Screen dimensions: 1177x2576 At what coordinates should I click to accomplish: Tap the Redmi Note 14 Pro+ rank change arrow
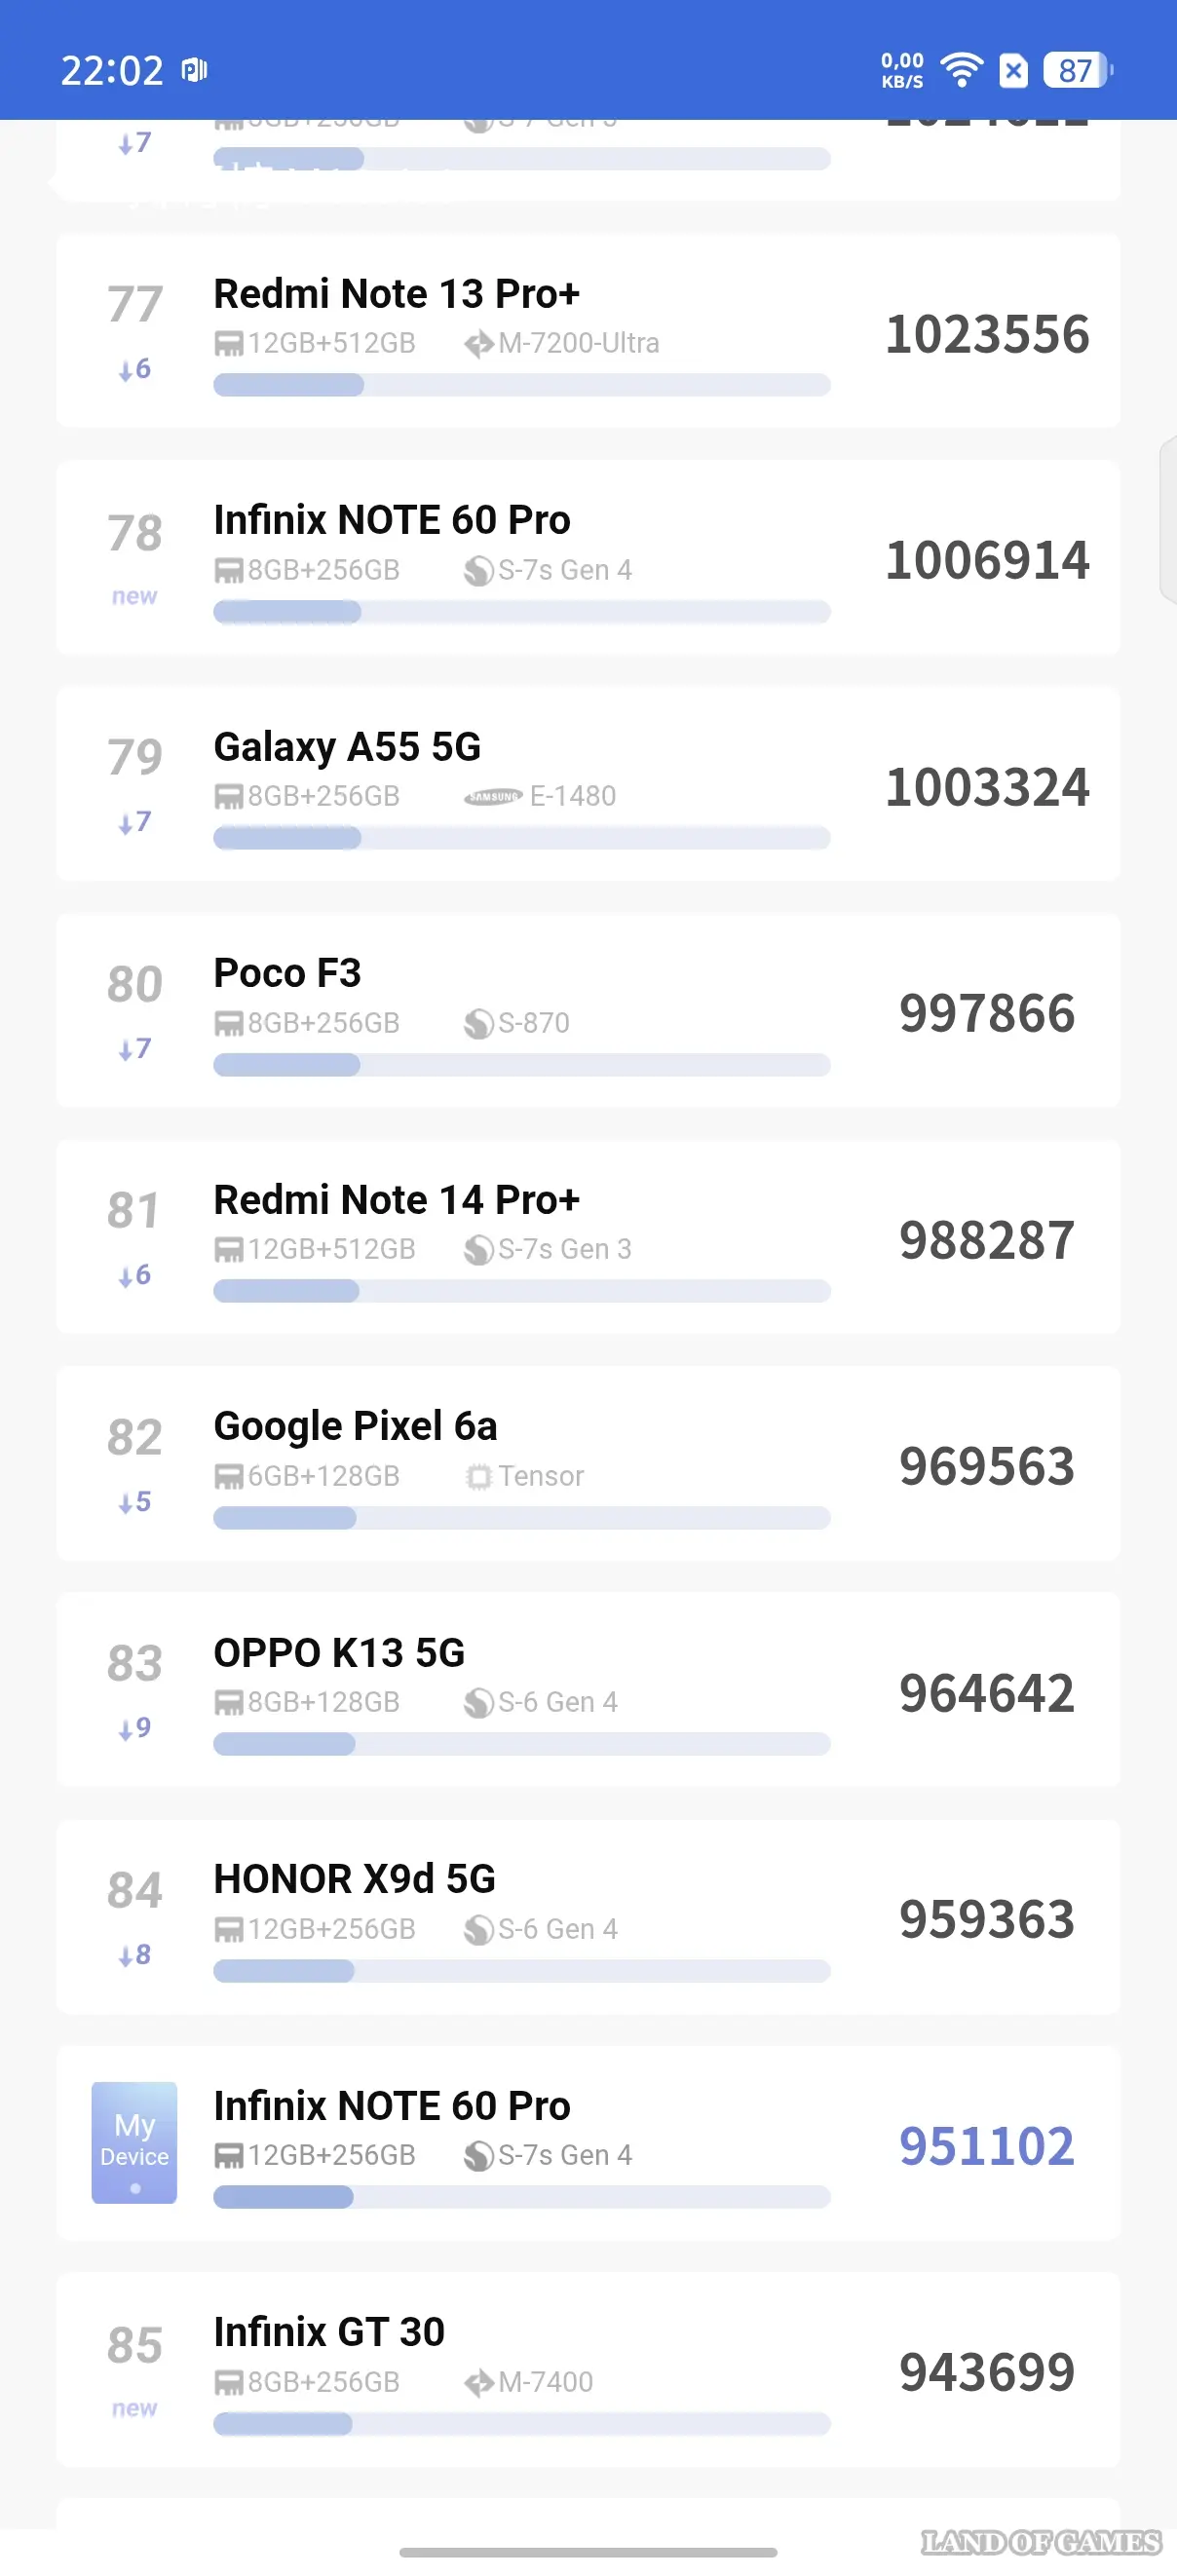(134, 1276)
